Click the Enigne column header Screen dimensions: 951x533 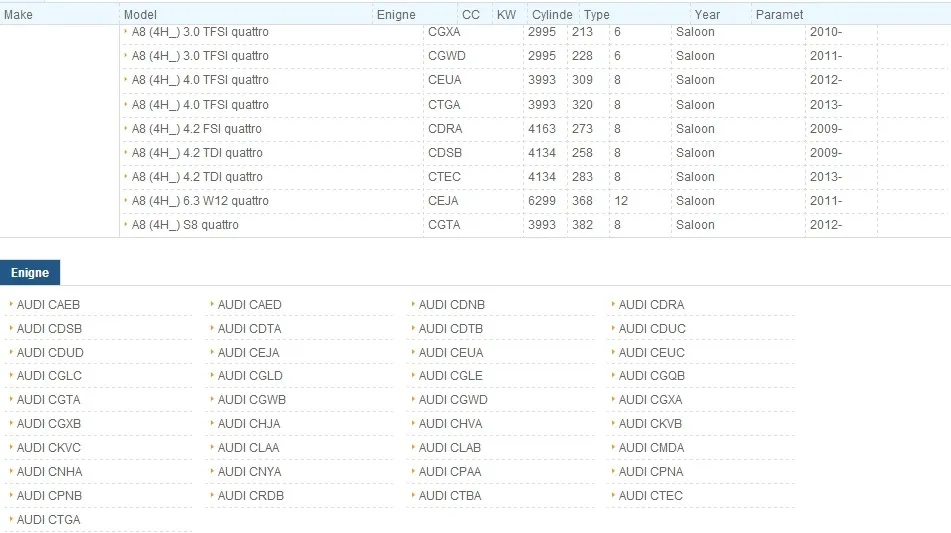[x=396, y=15]
